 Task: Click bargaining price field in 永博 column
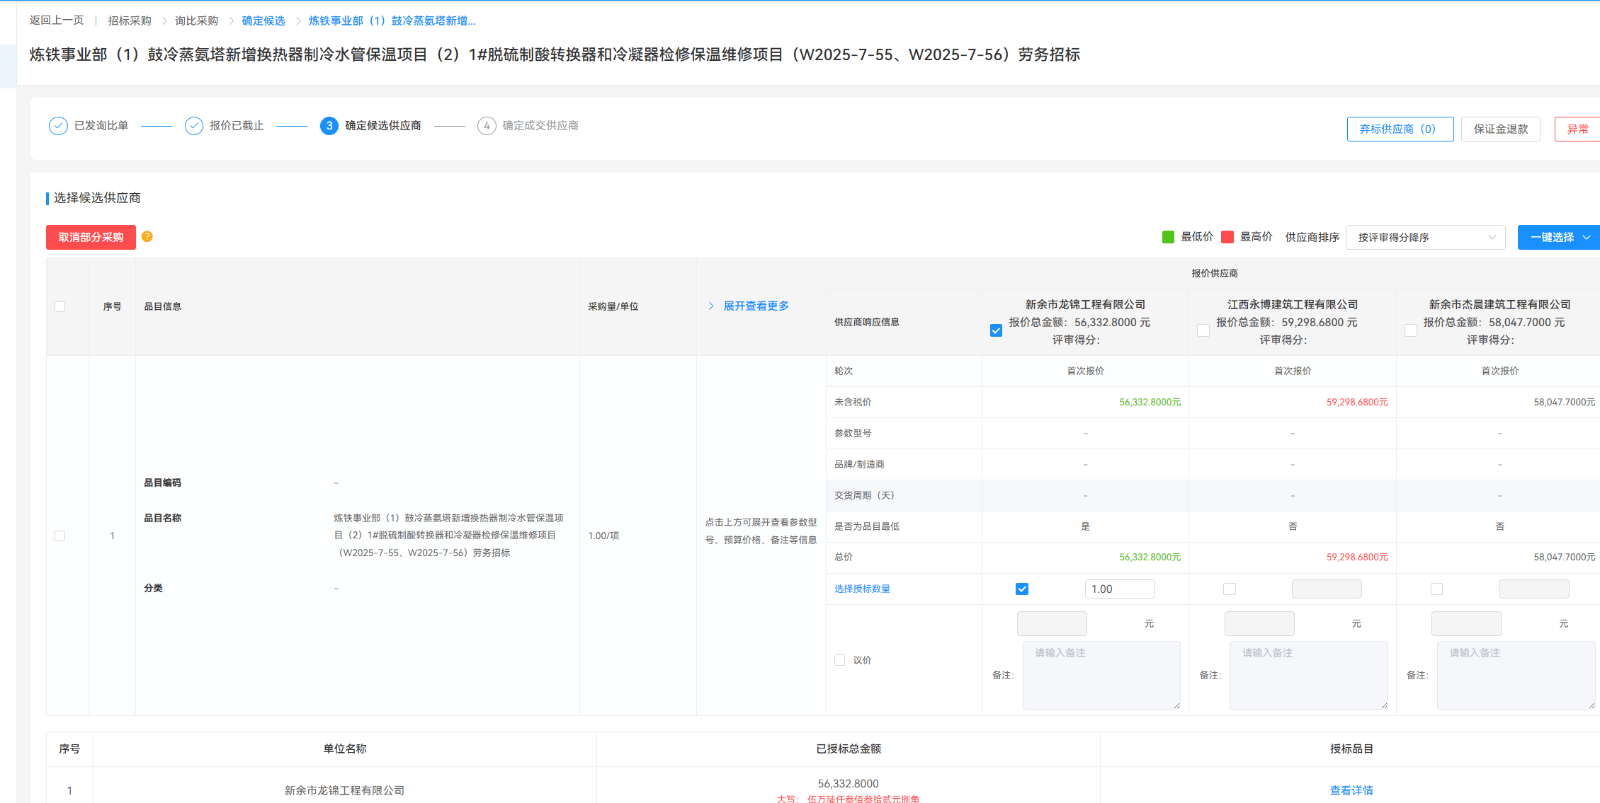click(1260, 624)
